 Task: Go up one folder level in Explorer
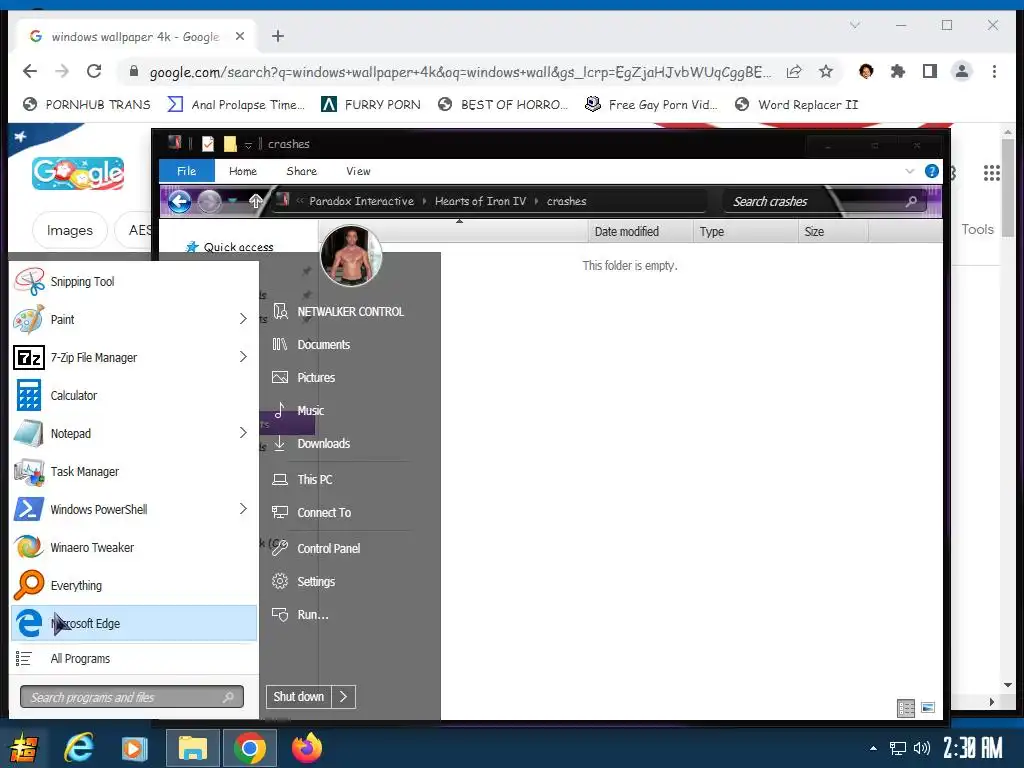pos(256,201)
